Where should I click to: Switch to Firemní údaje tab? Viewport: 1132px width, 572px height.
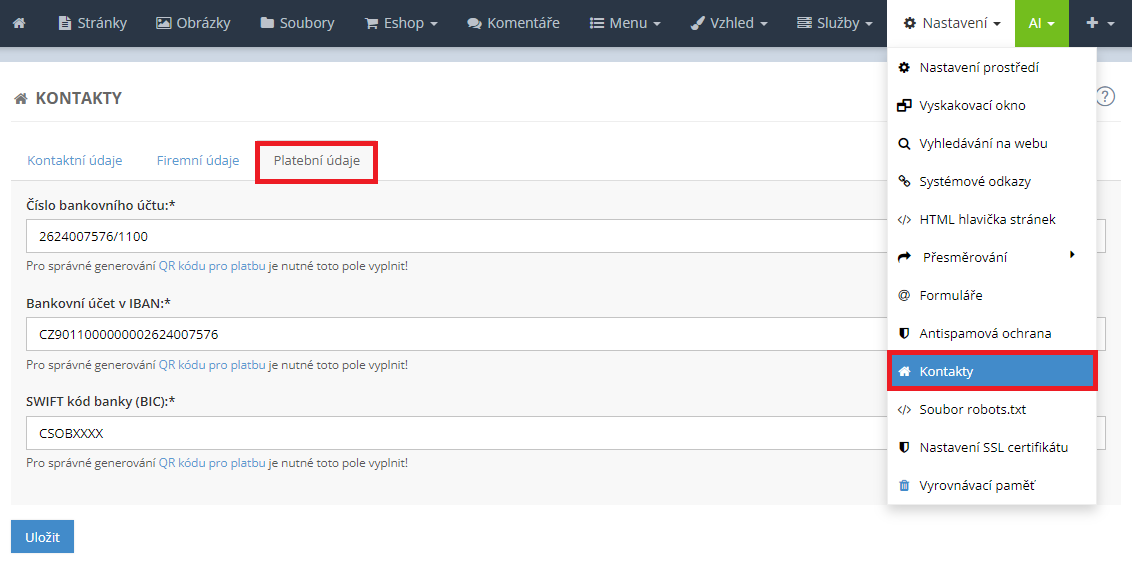[x=198, y=160]
